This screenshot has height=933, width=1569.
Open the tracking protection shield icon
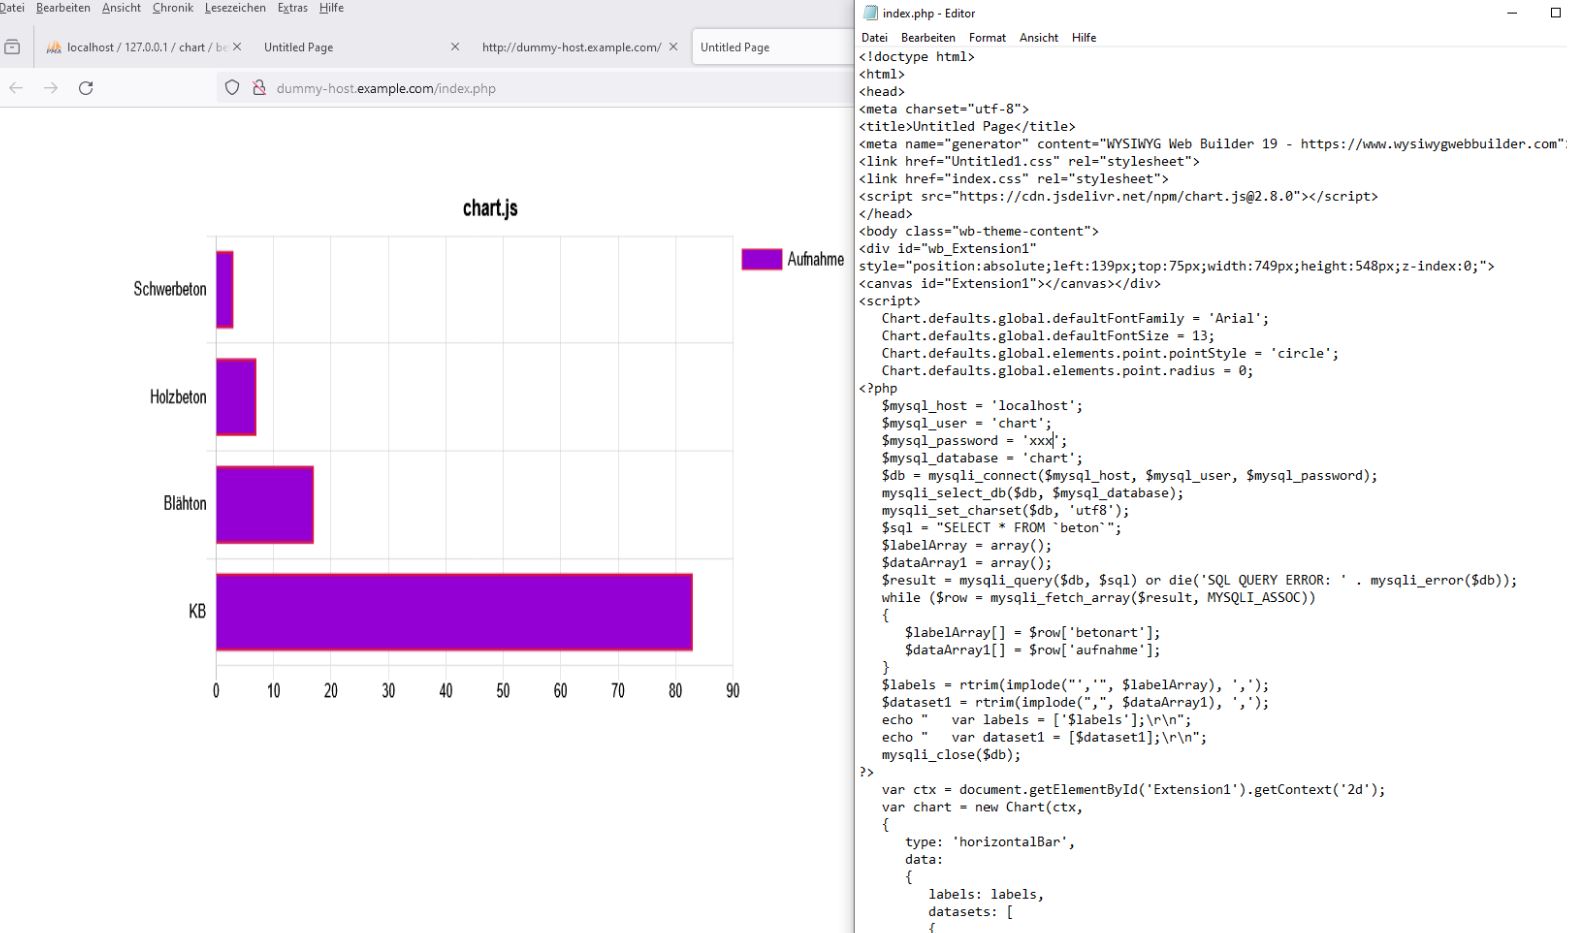(x=232, y=88)
